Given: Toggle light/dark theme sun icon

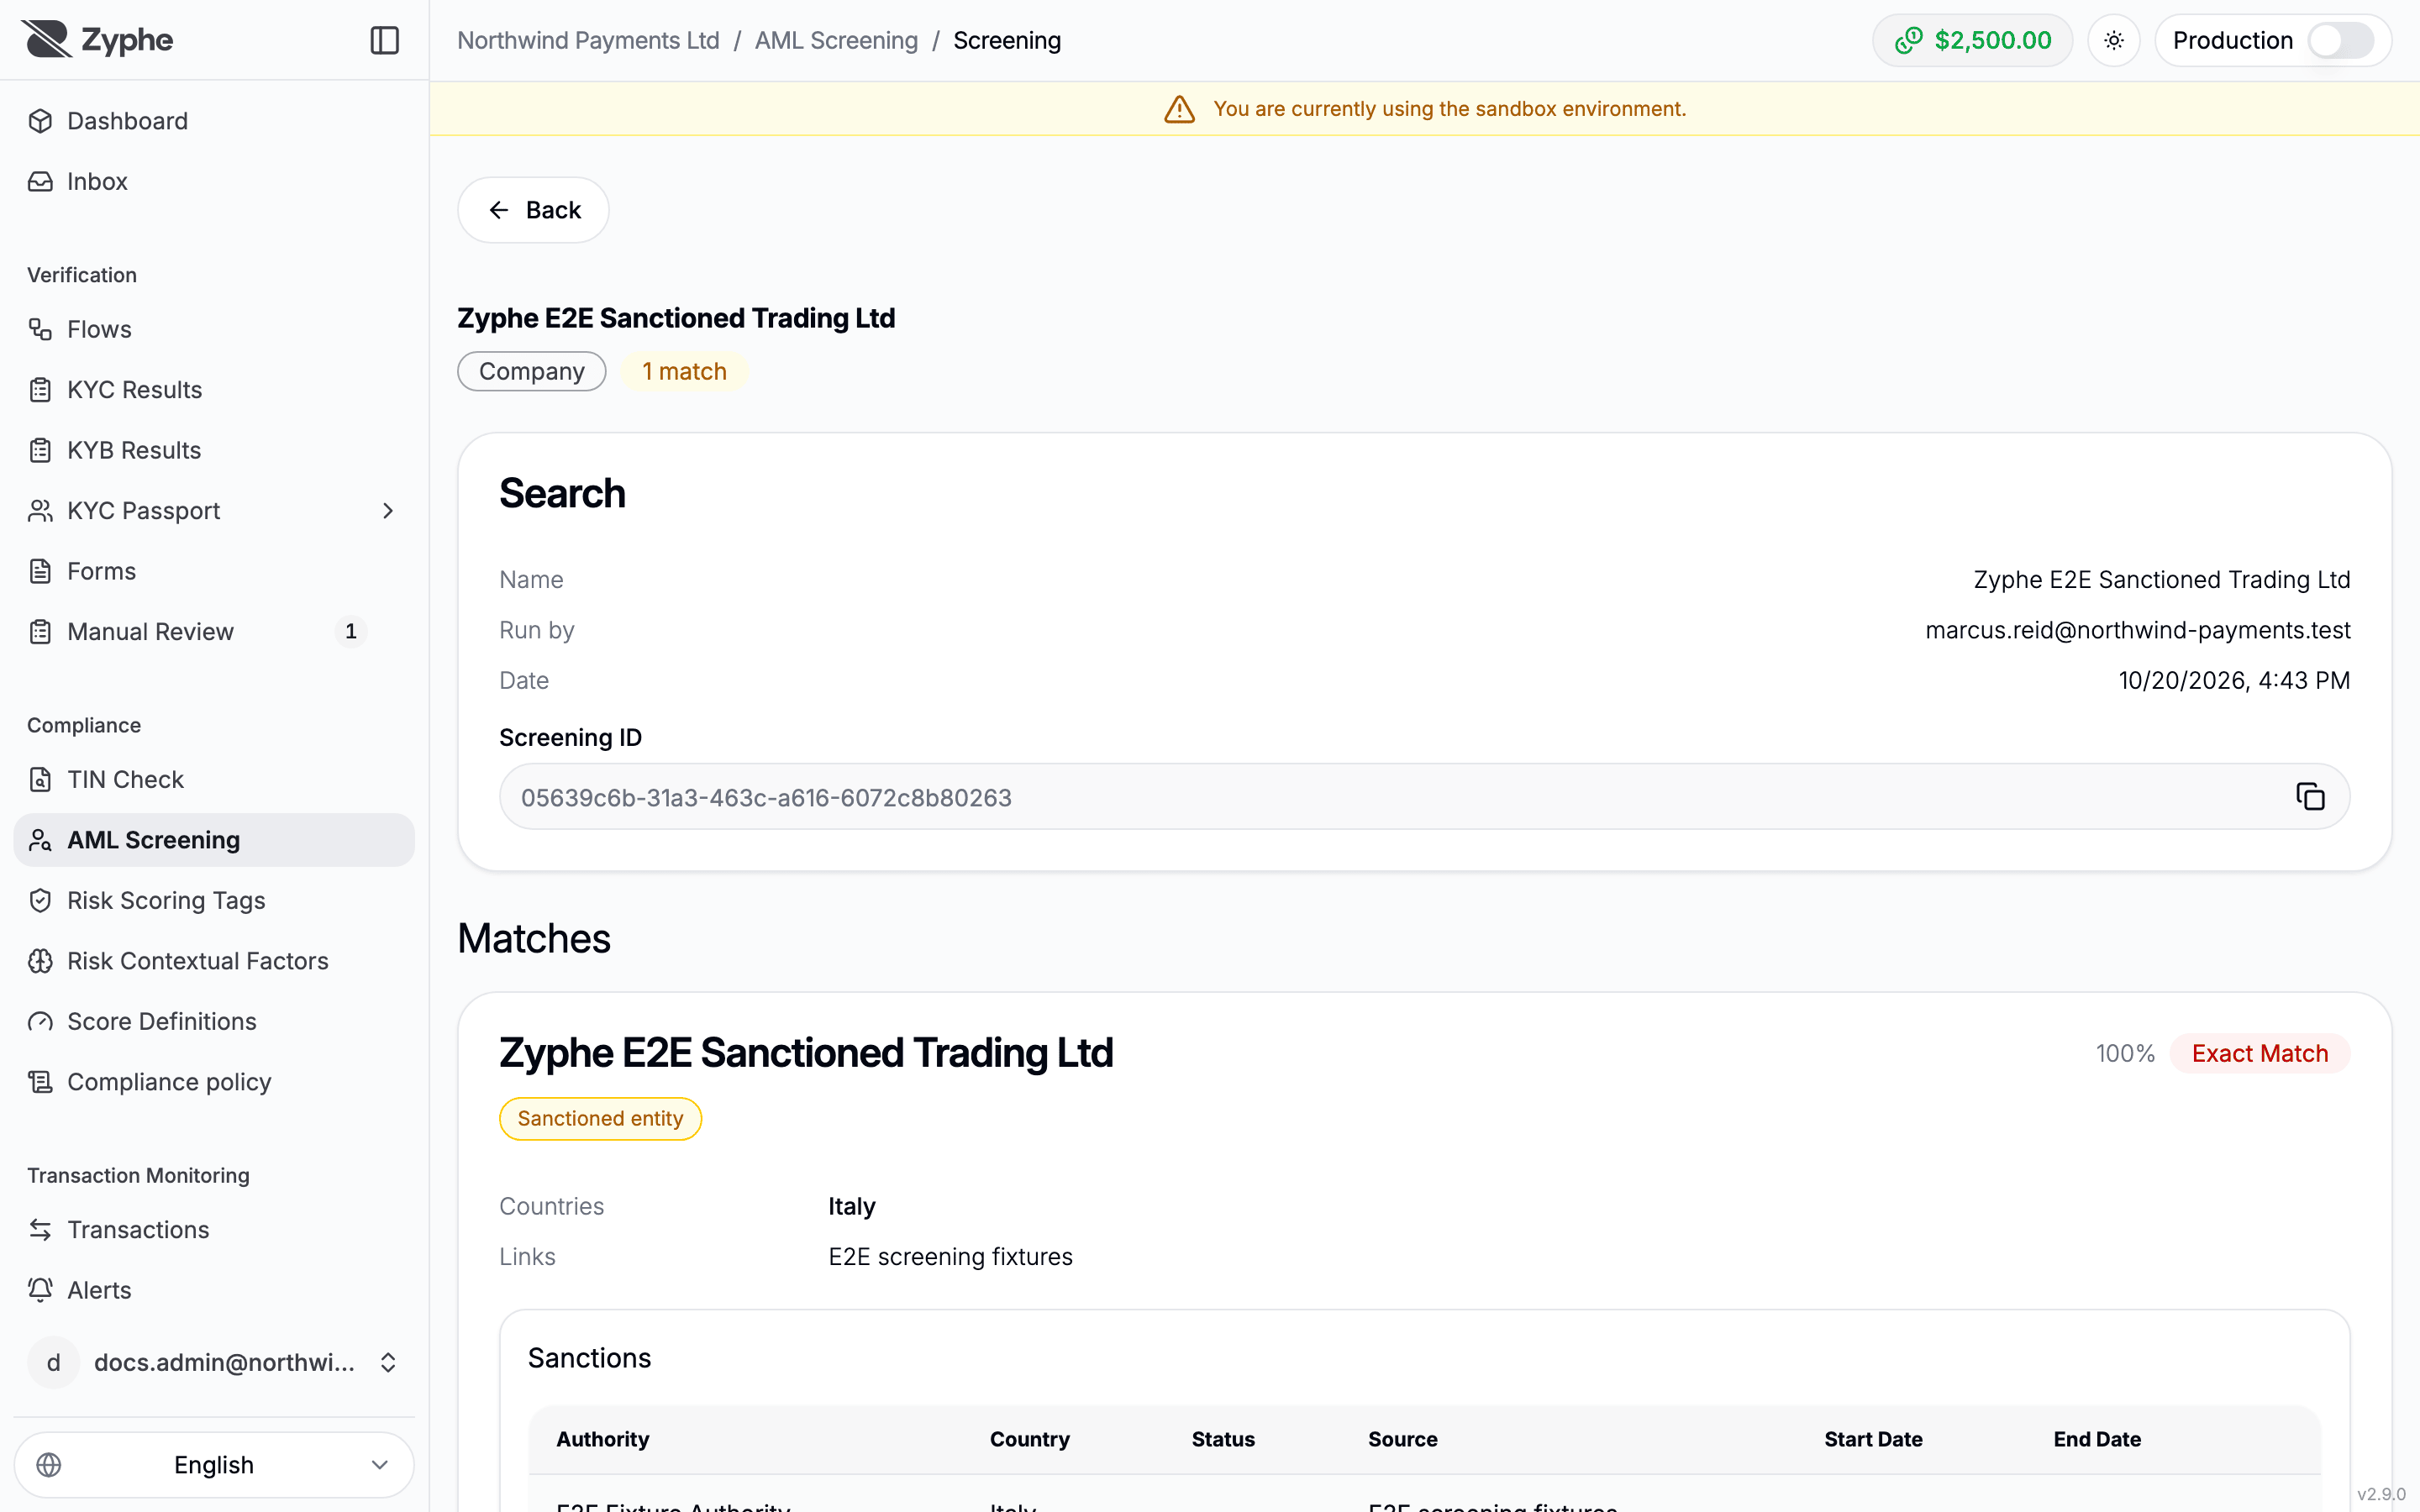Looking at the screenshot, I should coord(2113,40).
